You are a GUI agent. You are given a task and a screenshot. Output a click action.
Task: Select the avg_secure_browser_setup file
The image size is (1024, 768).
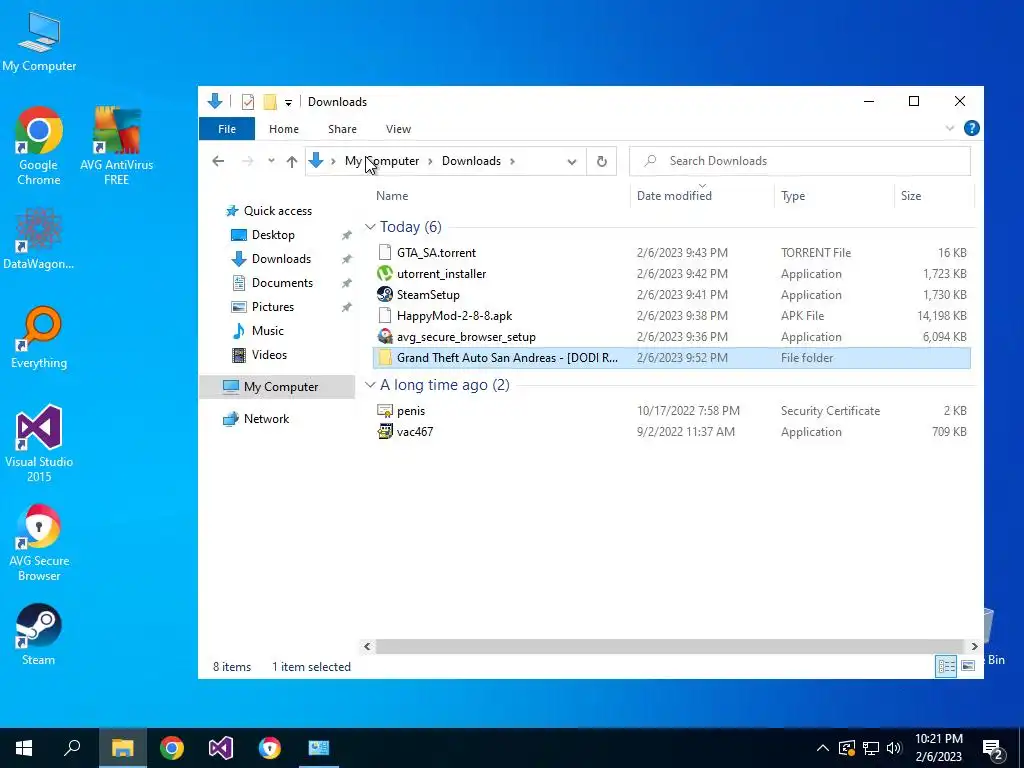click(671, 337)
